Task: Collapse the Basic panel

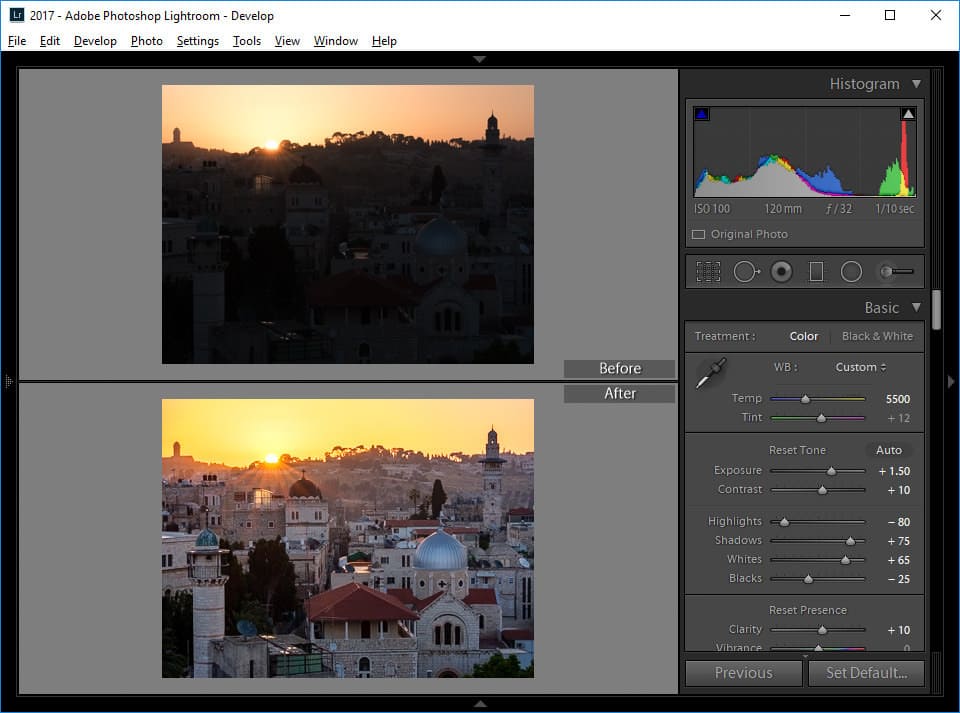Action: click(x=917, y=308)
